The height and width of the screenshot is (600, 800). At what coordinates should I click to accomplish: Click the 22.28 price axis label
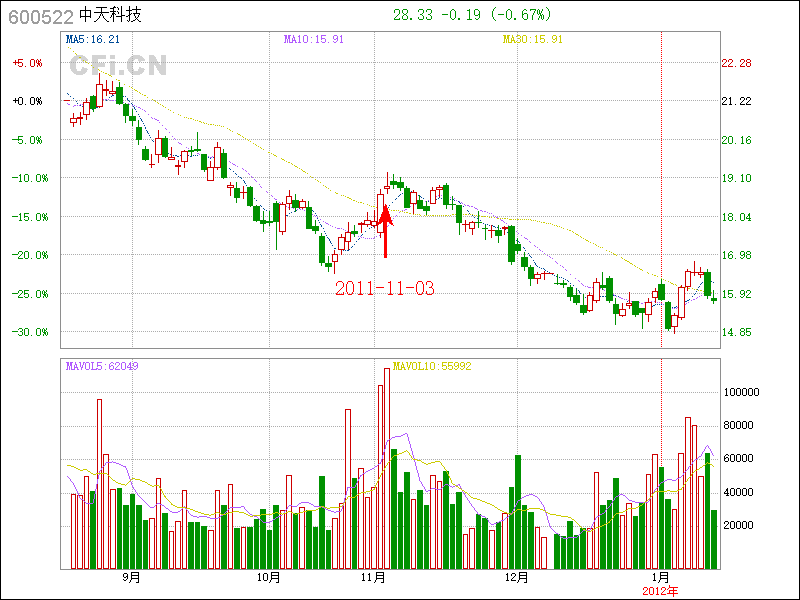tap(736, 63)
